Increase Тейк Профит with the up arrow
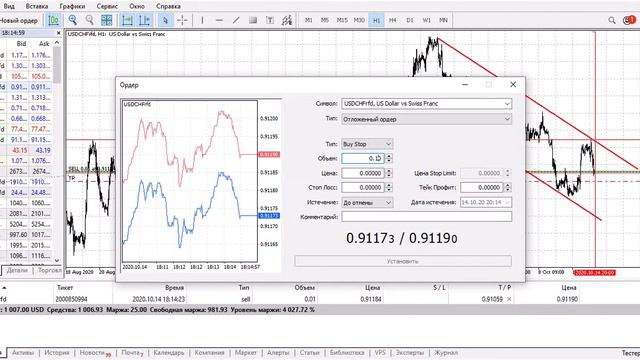640x360 pixels. pos(508,185)
